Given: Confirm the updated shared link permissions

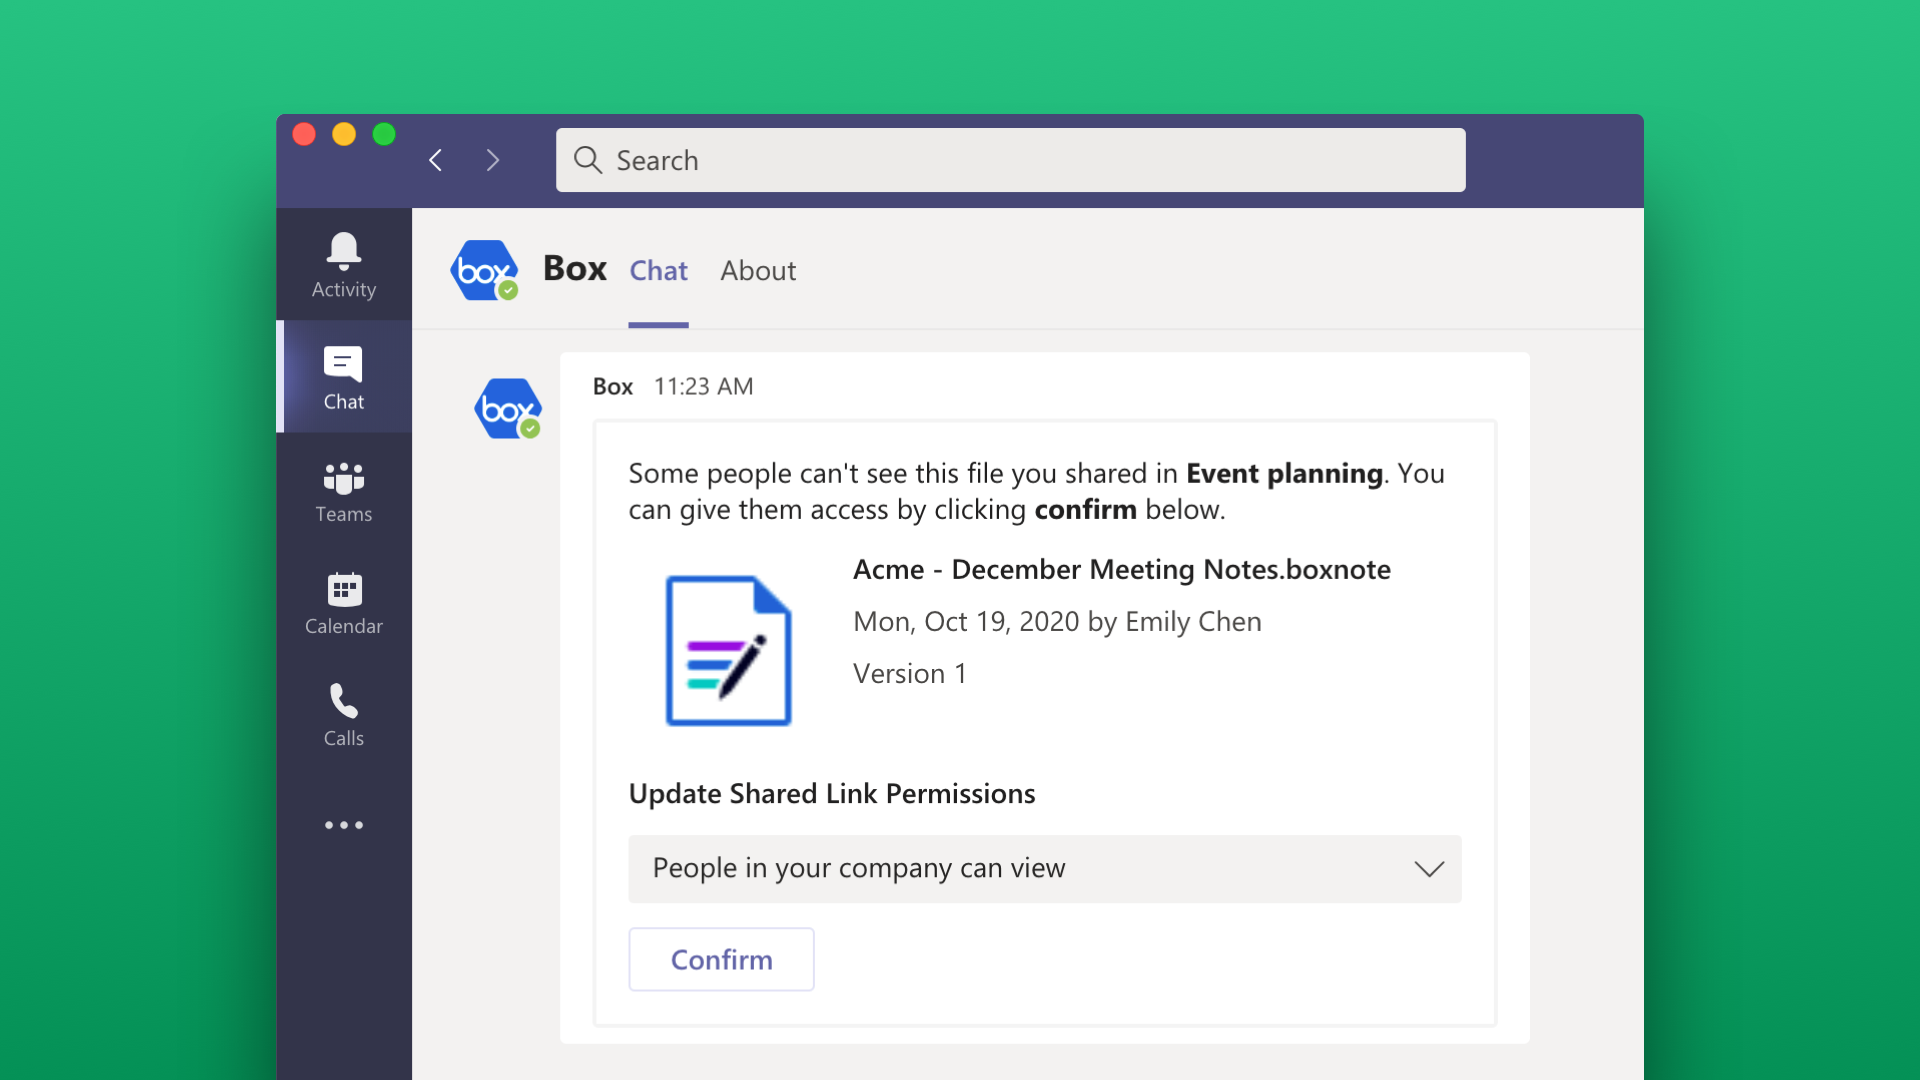Looking at the screenshot, I should (x=721, y=959).
